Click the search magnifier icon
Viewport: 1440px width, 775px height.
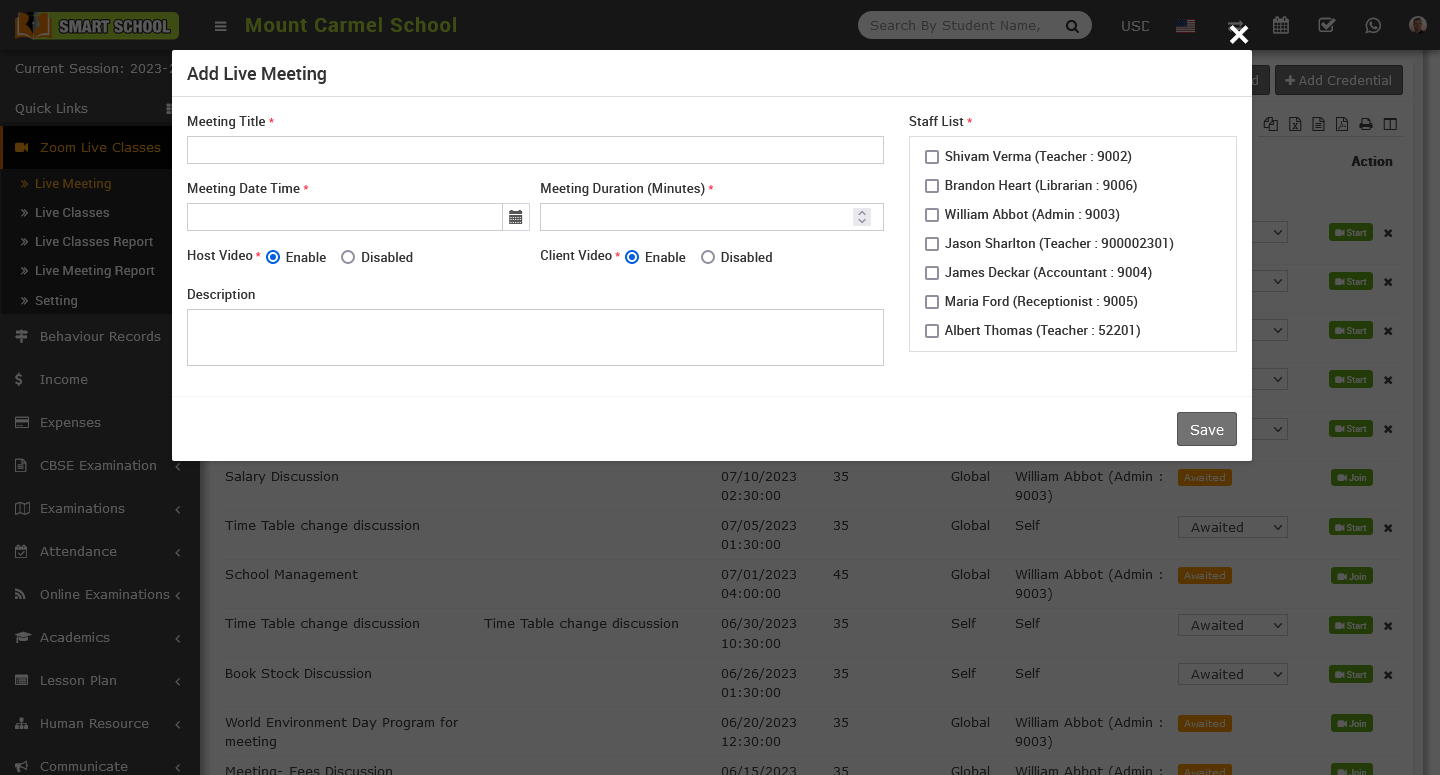click(1072, 26)
